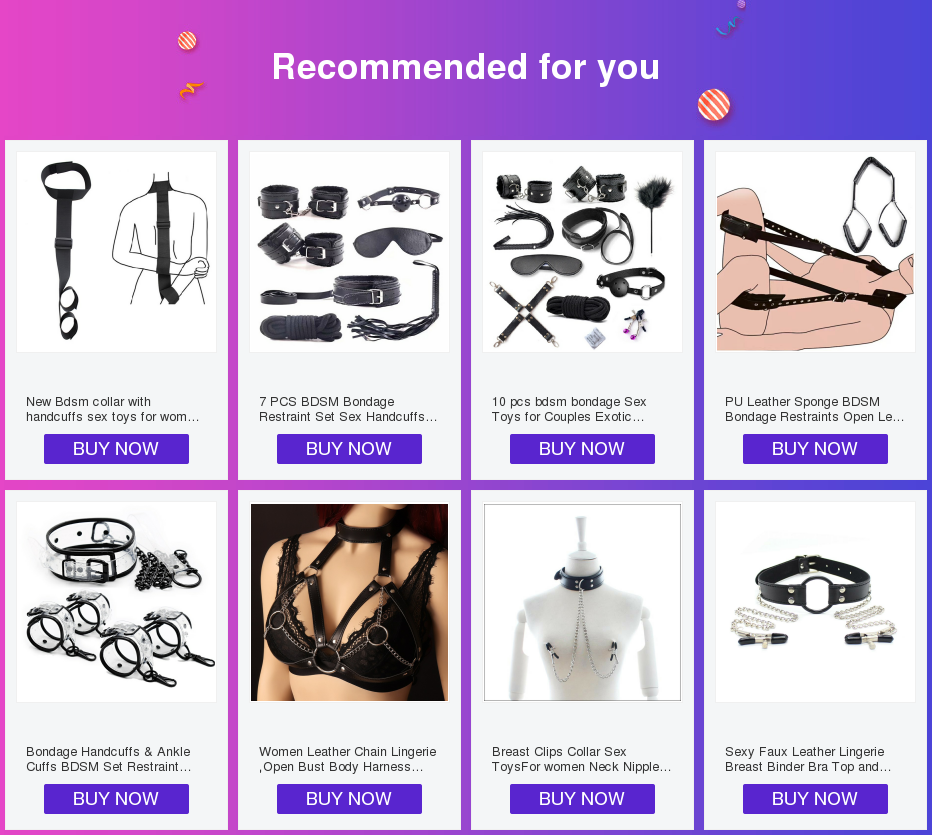The height and width of the screenshot is (835, 932).
Task: Click the 'Recommended for you' heading
Action: point(466,67)
